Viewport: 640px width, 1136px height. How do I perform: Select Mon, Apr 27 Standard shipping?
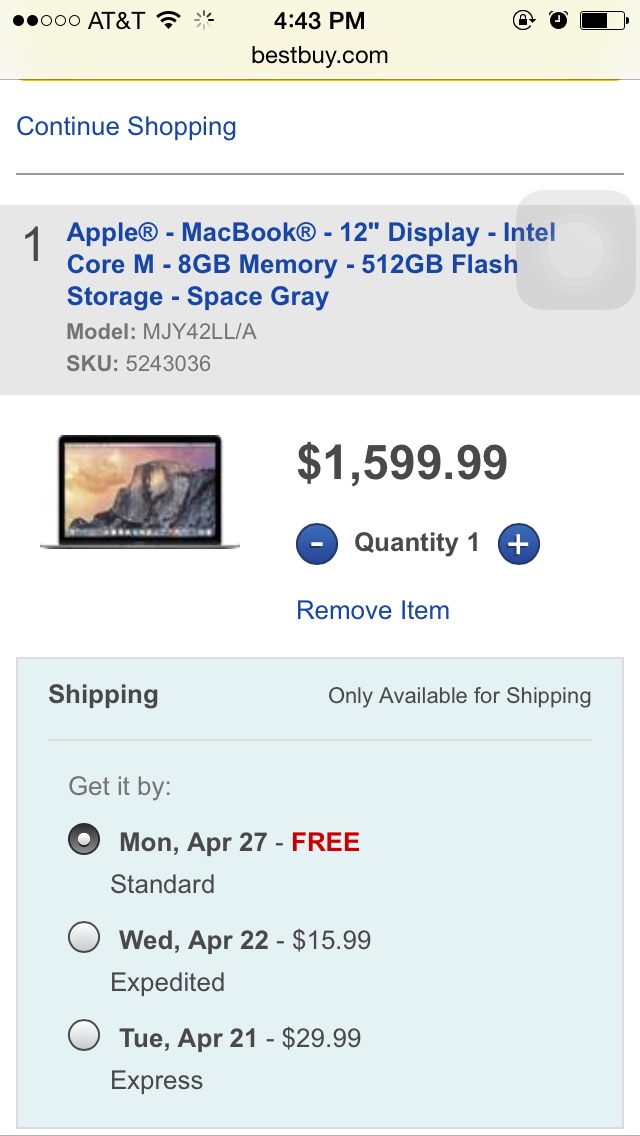point(83,840)
